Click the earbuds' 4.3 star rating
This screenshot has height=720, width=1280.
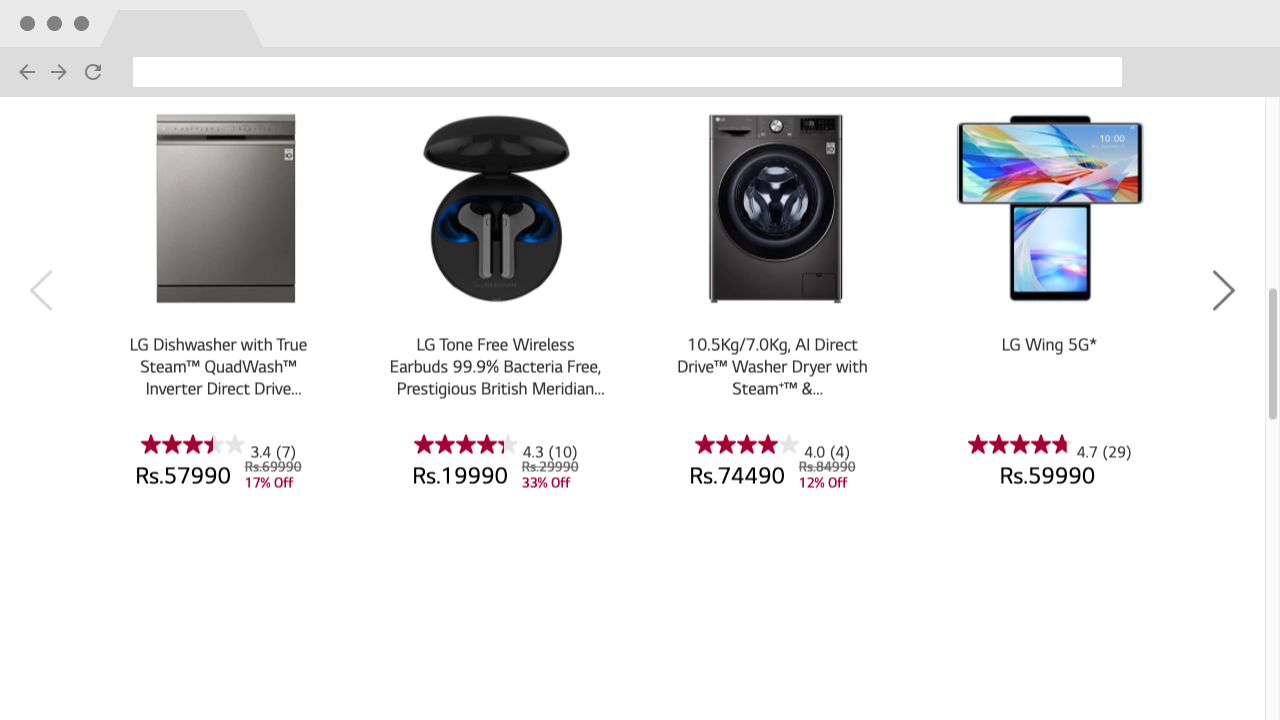coord(465,444)
